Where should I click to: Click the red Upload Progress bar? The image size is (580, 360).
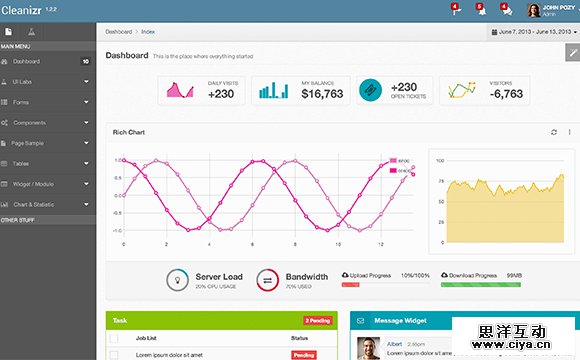tap(350, 285)
